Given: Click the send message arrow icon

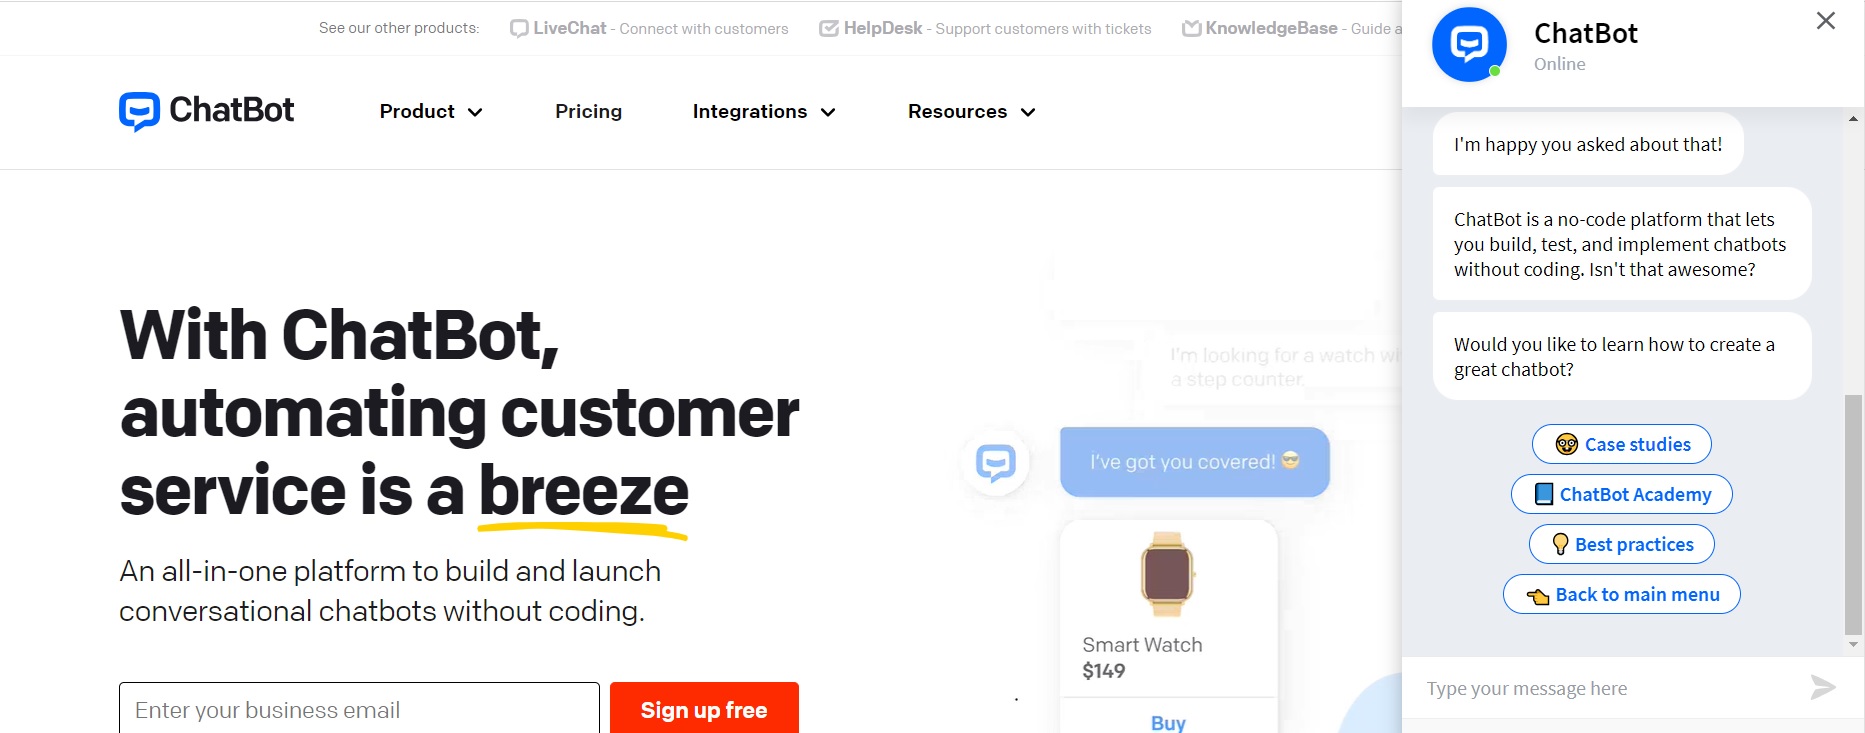Looking at the screenshot, I should [x=1825, y=688].
